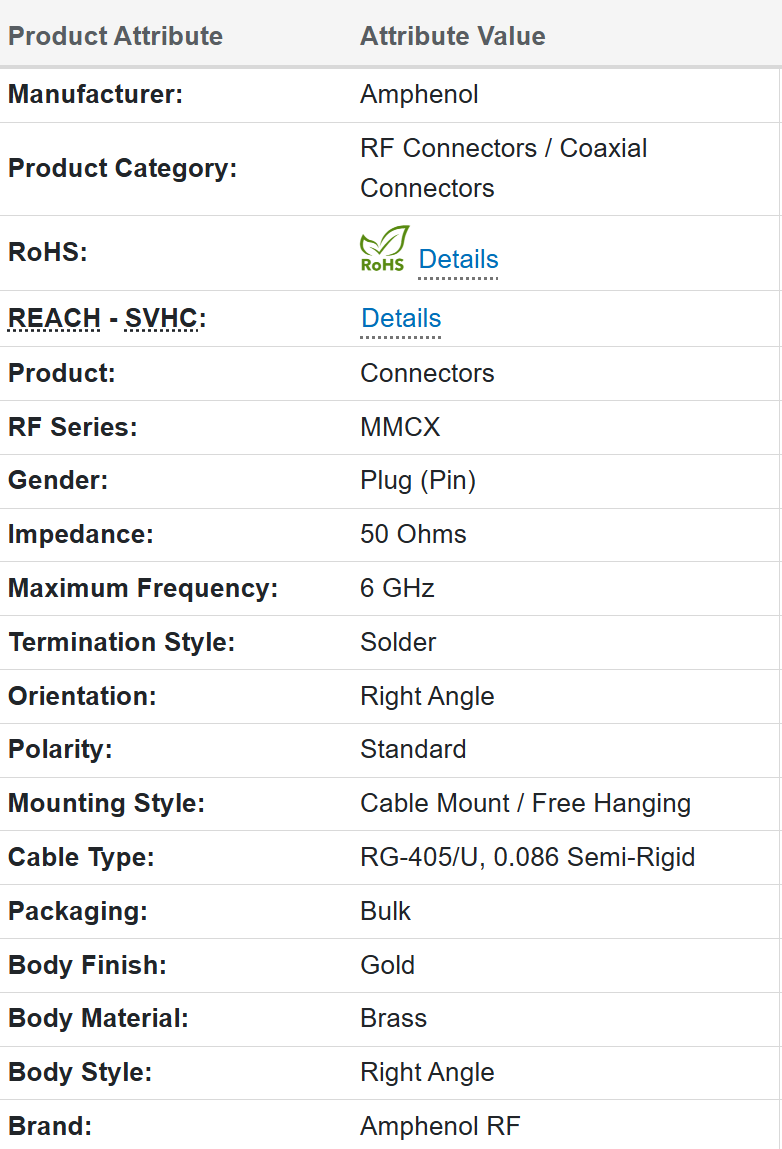Screen dimensions: 782x1149
Task: Click the 6 GHz maximum frequency value
Action: pos(397,588)
